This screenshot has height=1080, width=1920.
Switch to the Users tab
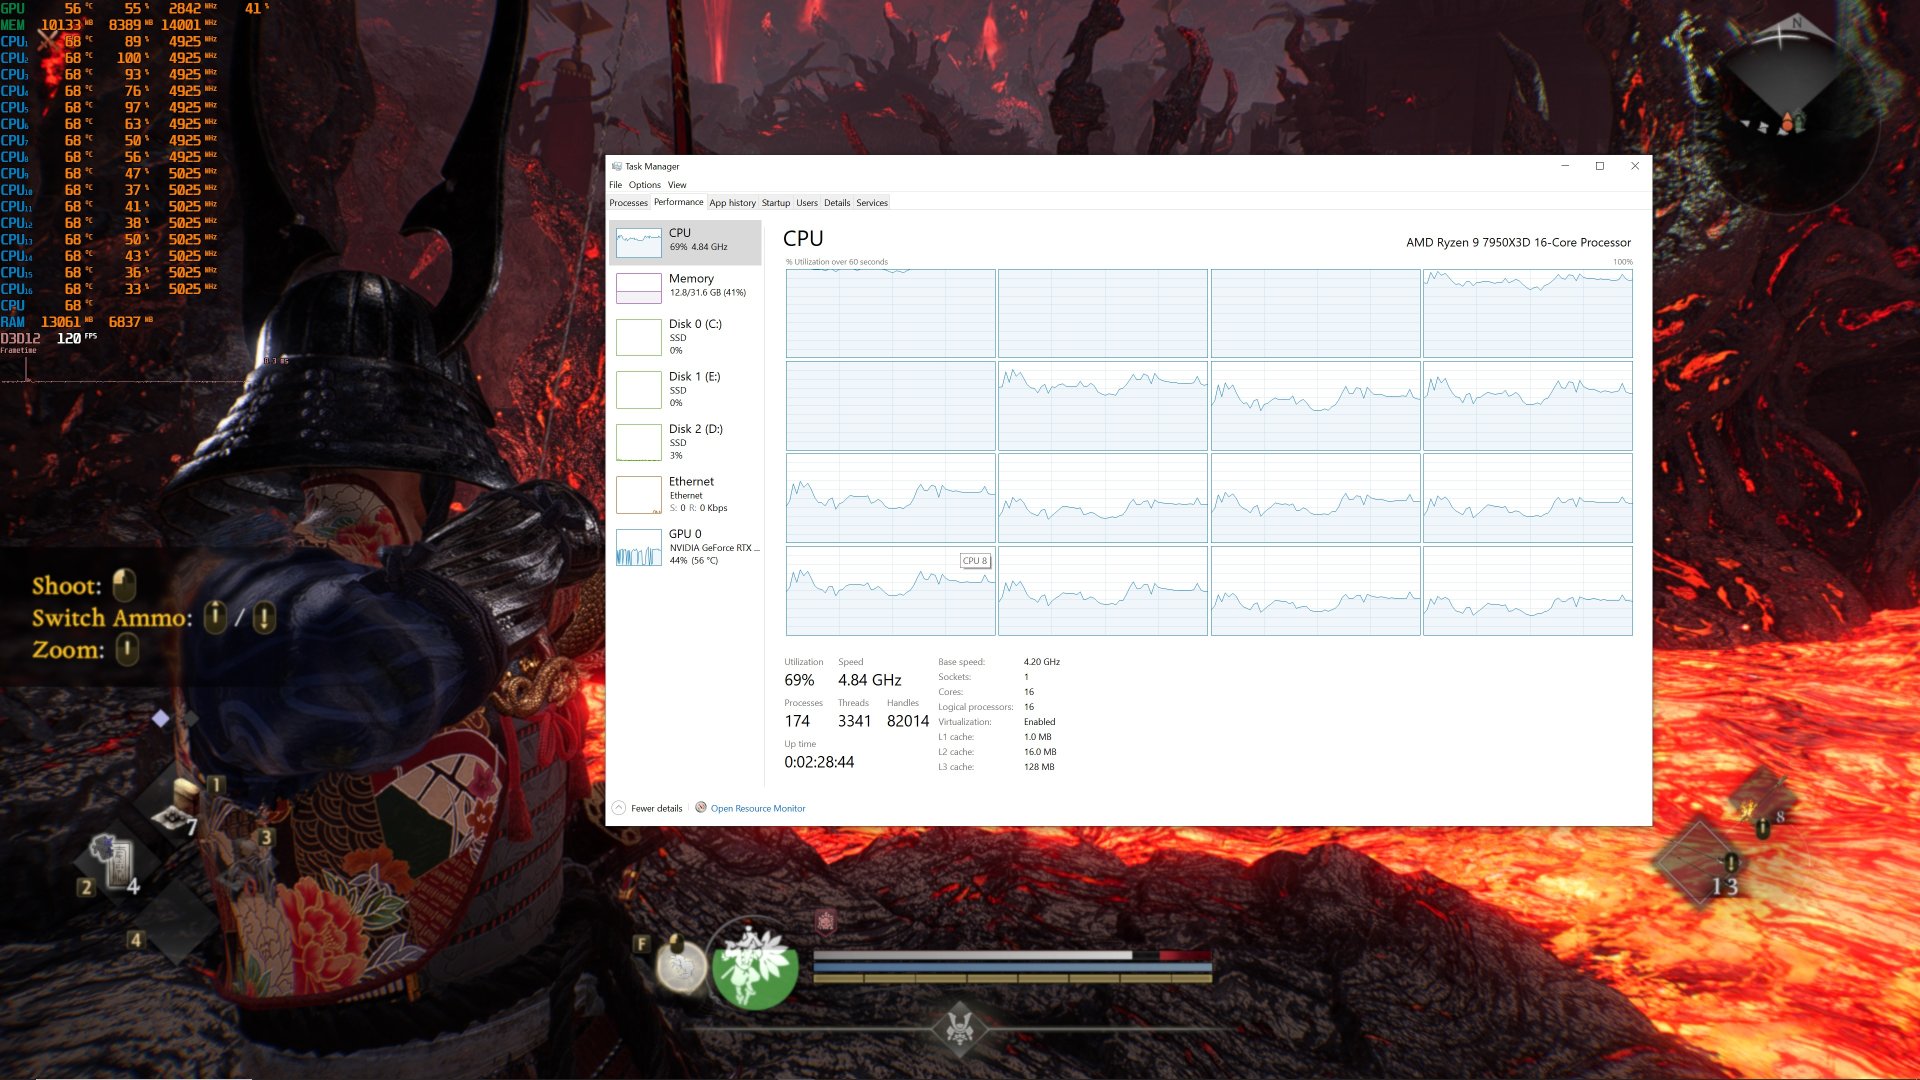807,202
